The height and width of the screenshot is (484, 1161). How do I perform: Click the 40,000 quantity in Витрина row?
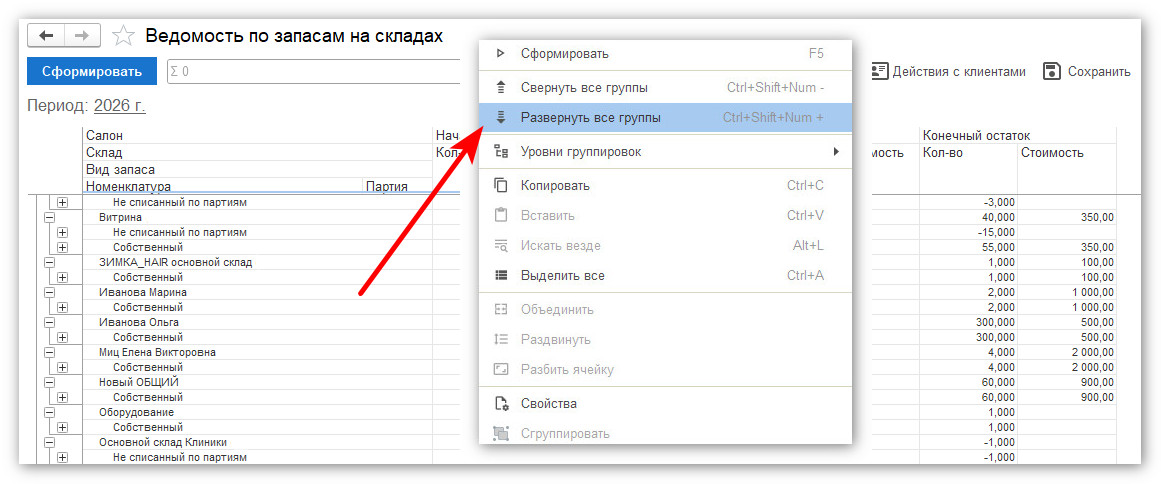coord(968,218)
